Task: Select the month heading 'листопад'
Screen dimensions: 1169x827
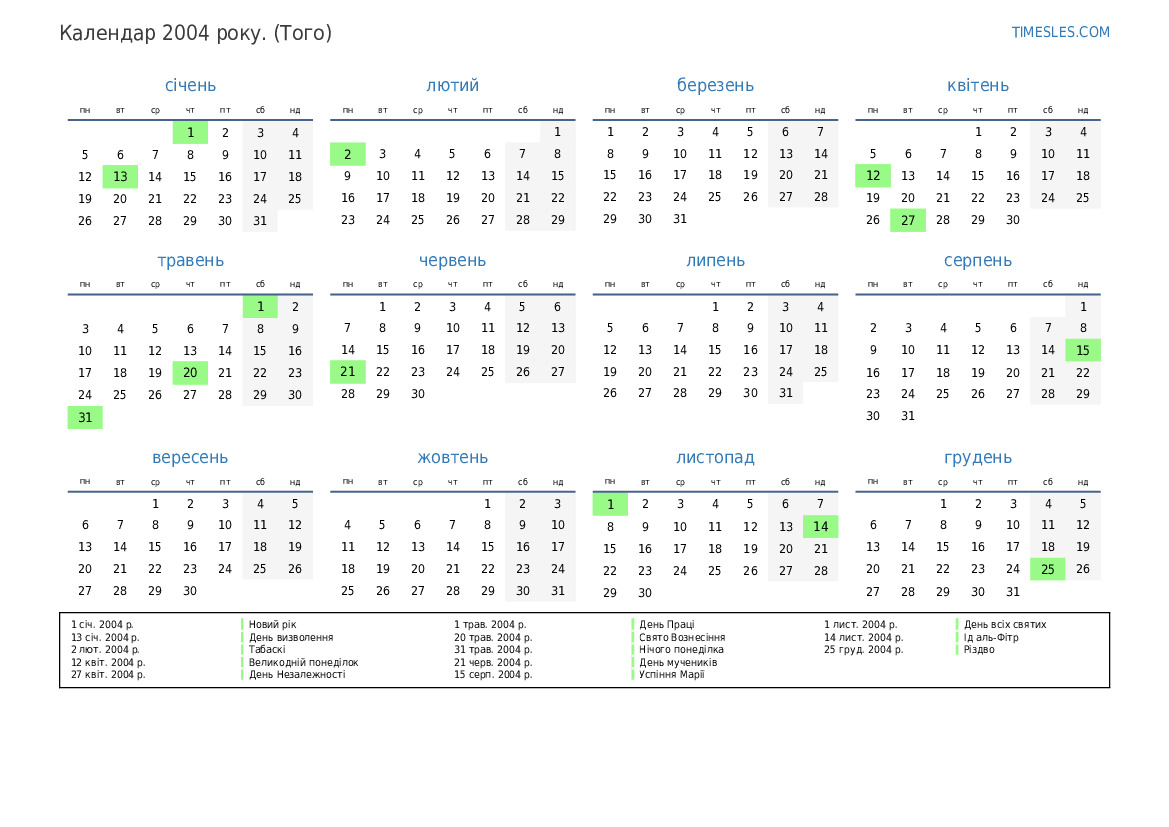Action: (x=715, y=457)
